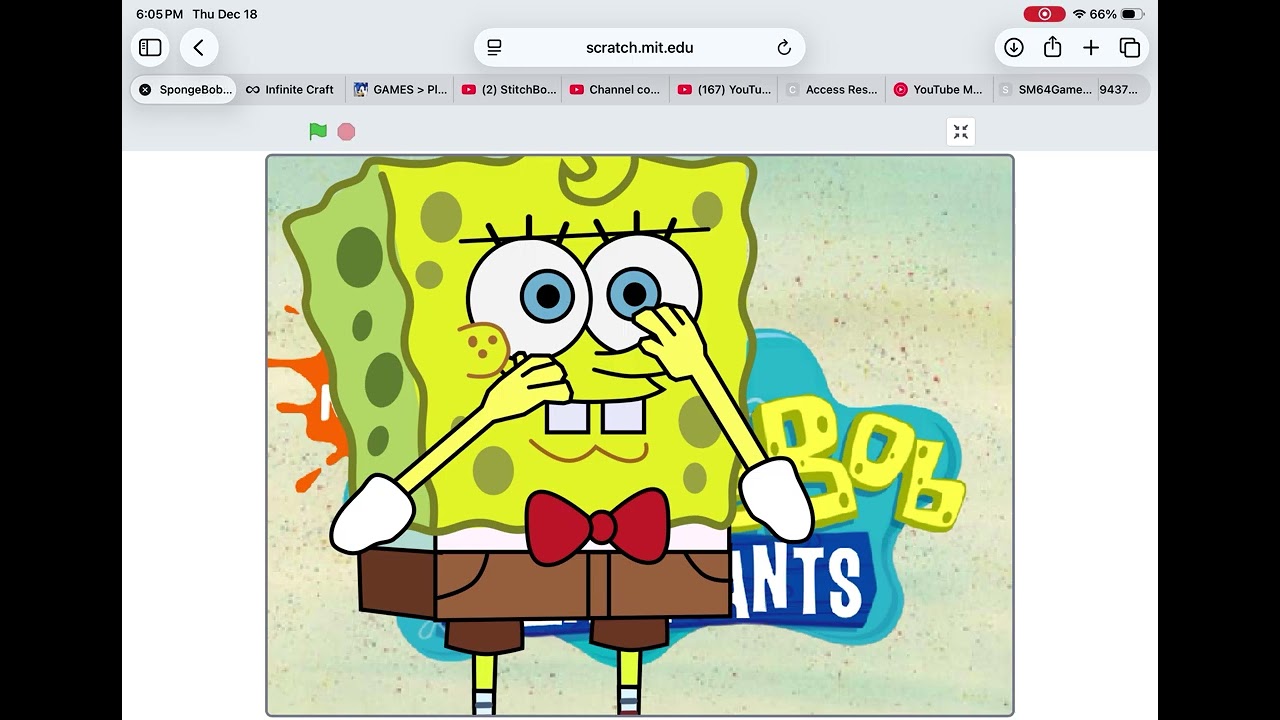This screenshot has height=720, width=1280.
Task: Select the address bar showing scratch.mit.edu
Action: 639,47
